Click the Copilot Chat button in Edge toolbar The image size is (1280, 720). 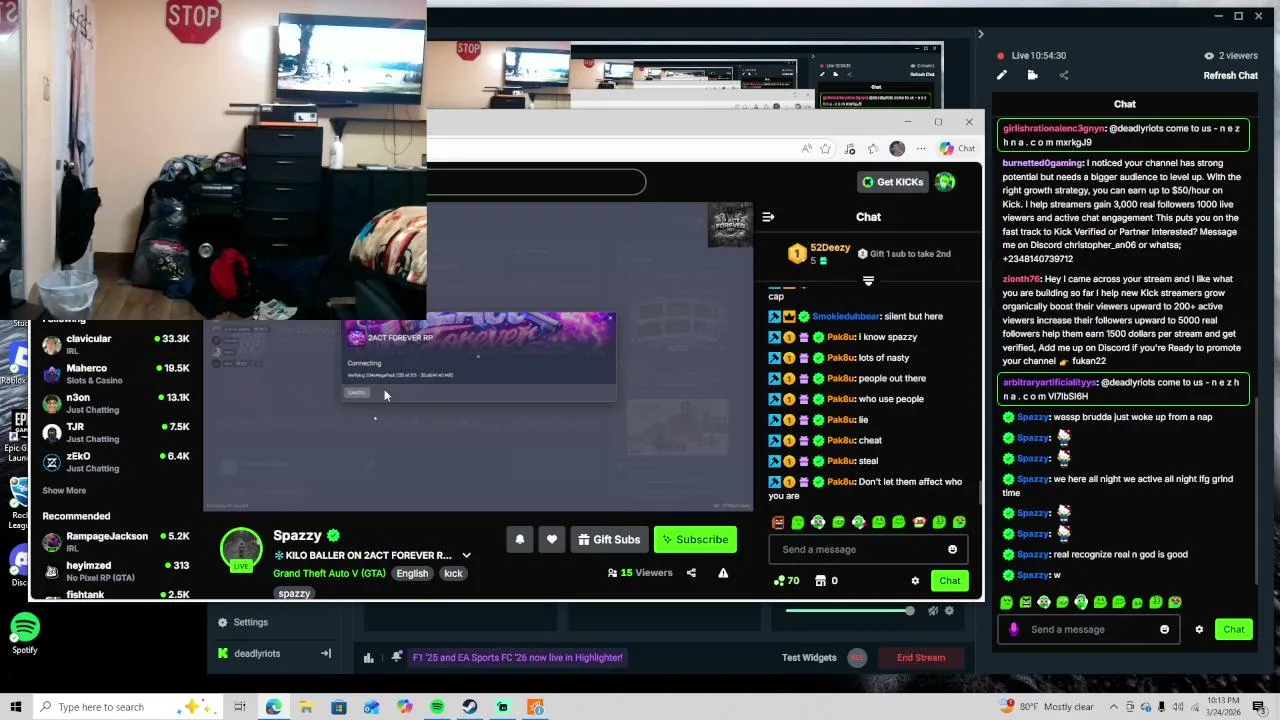[957, 149]
